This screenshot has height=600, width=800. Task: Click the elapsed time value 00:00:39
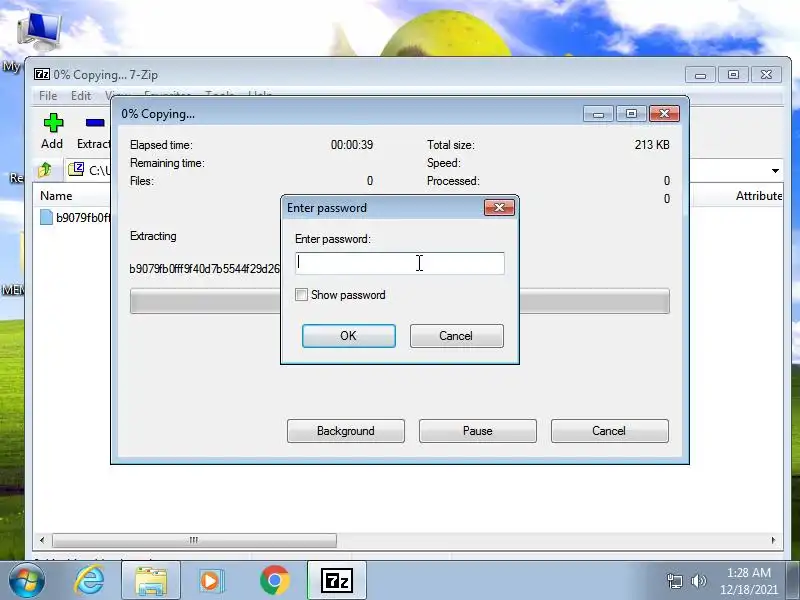(352, 145)
